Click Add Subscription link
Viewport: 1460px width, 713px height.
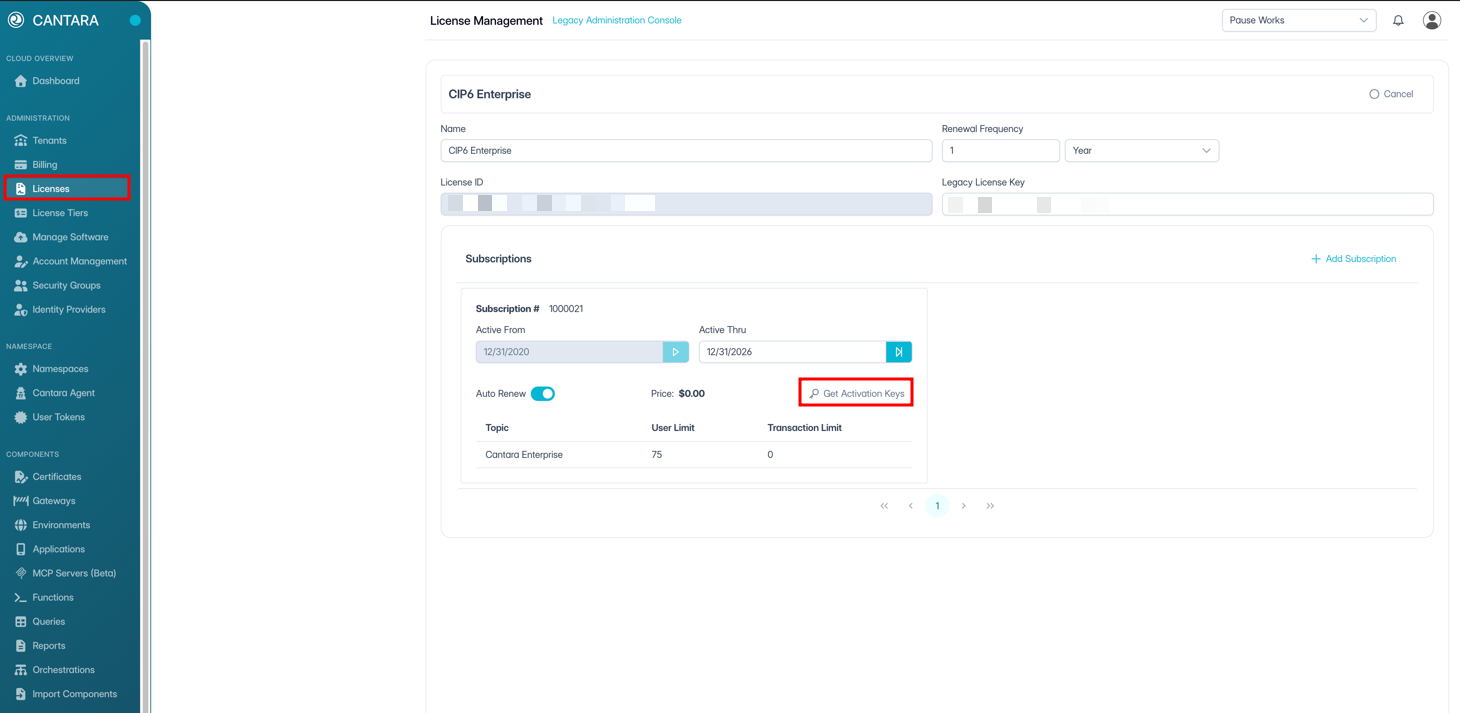coord(1353,259)
